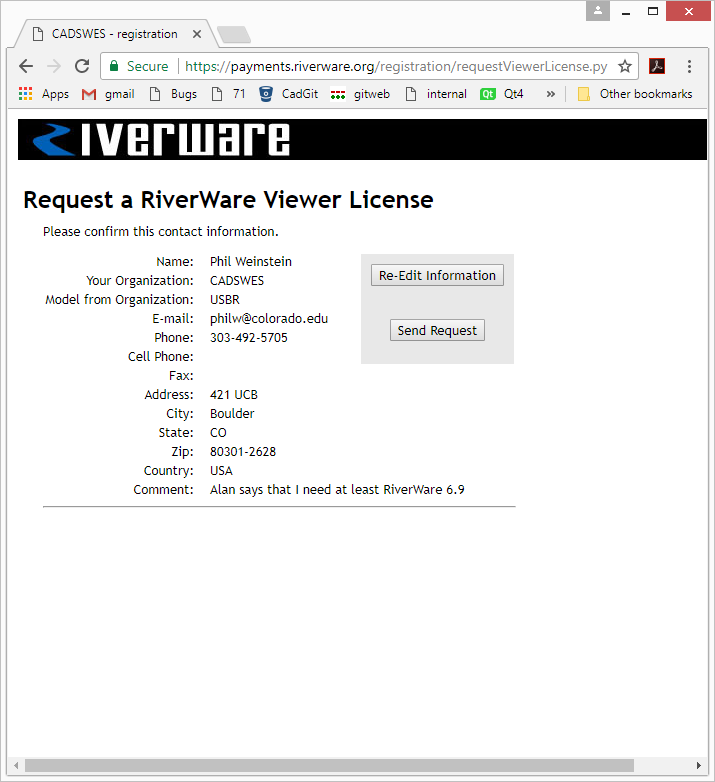
Task: Click the zip value 80301-2628
Action: pos(243,451)
